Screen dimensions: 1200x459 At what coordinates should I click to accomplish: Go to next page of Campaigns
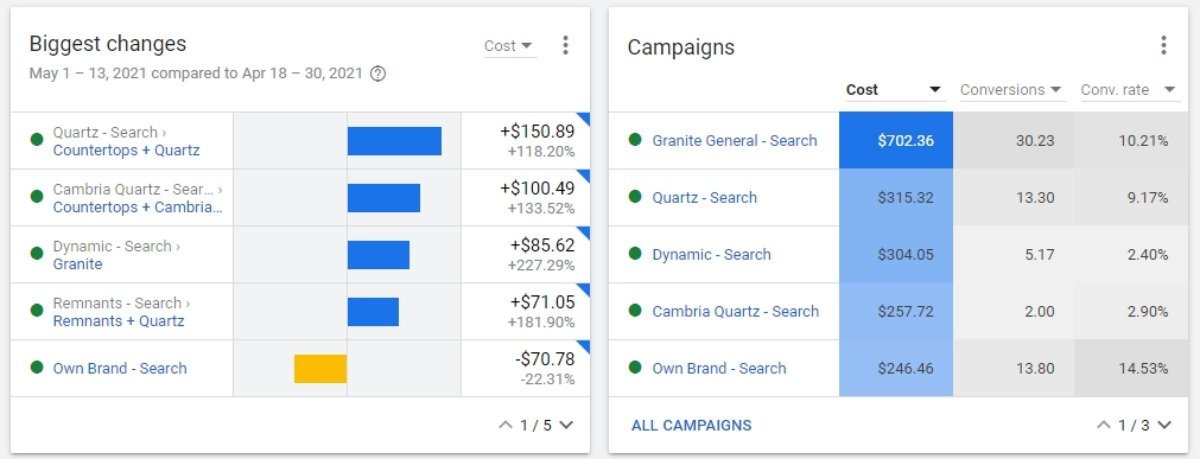(x=1164, y=425)
